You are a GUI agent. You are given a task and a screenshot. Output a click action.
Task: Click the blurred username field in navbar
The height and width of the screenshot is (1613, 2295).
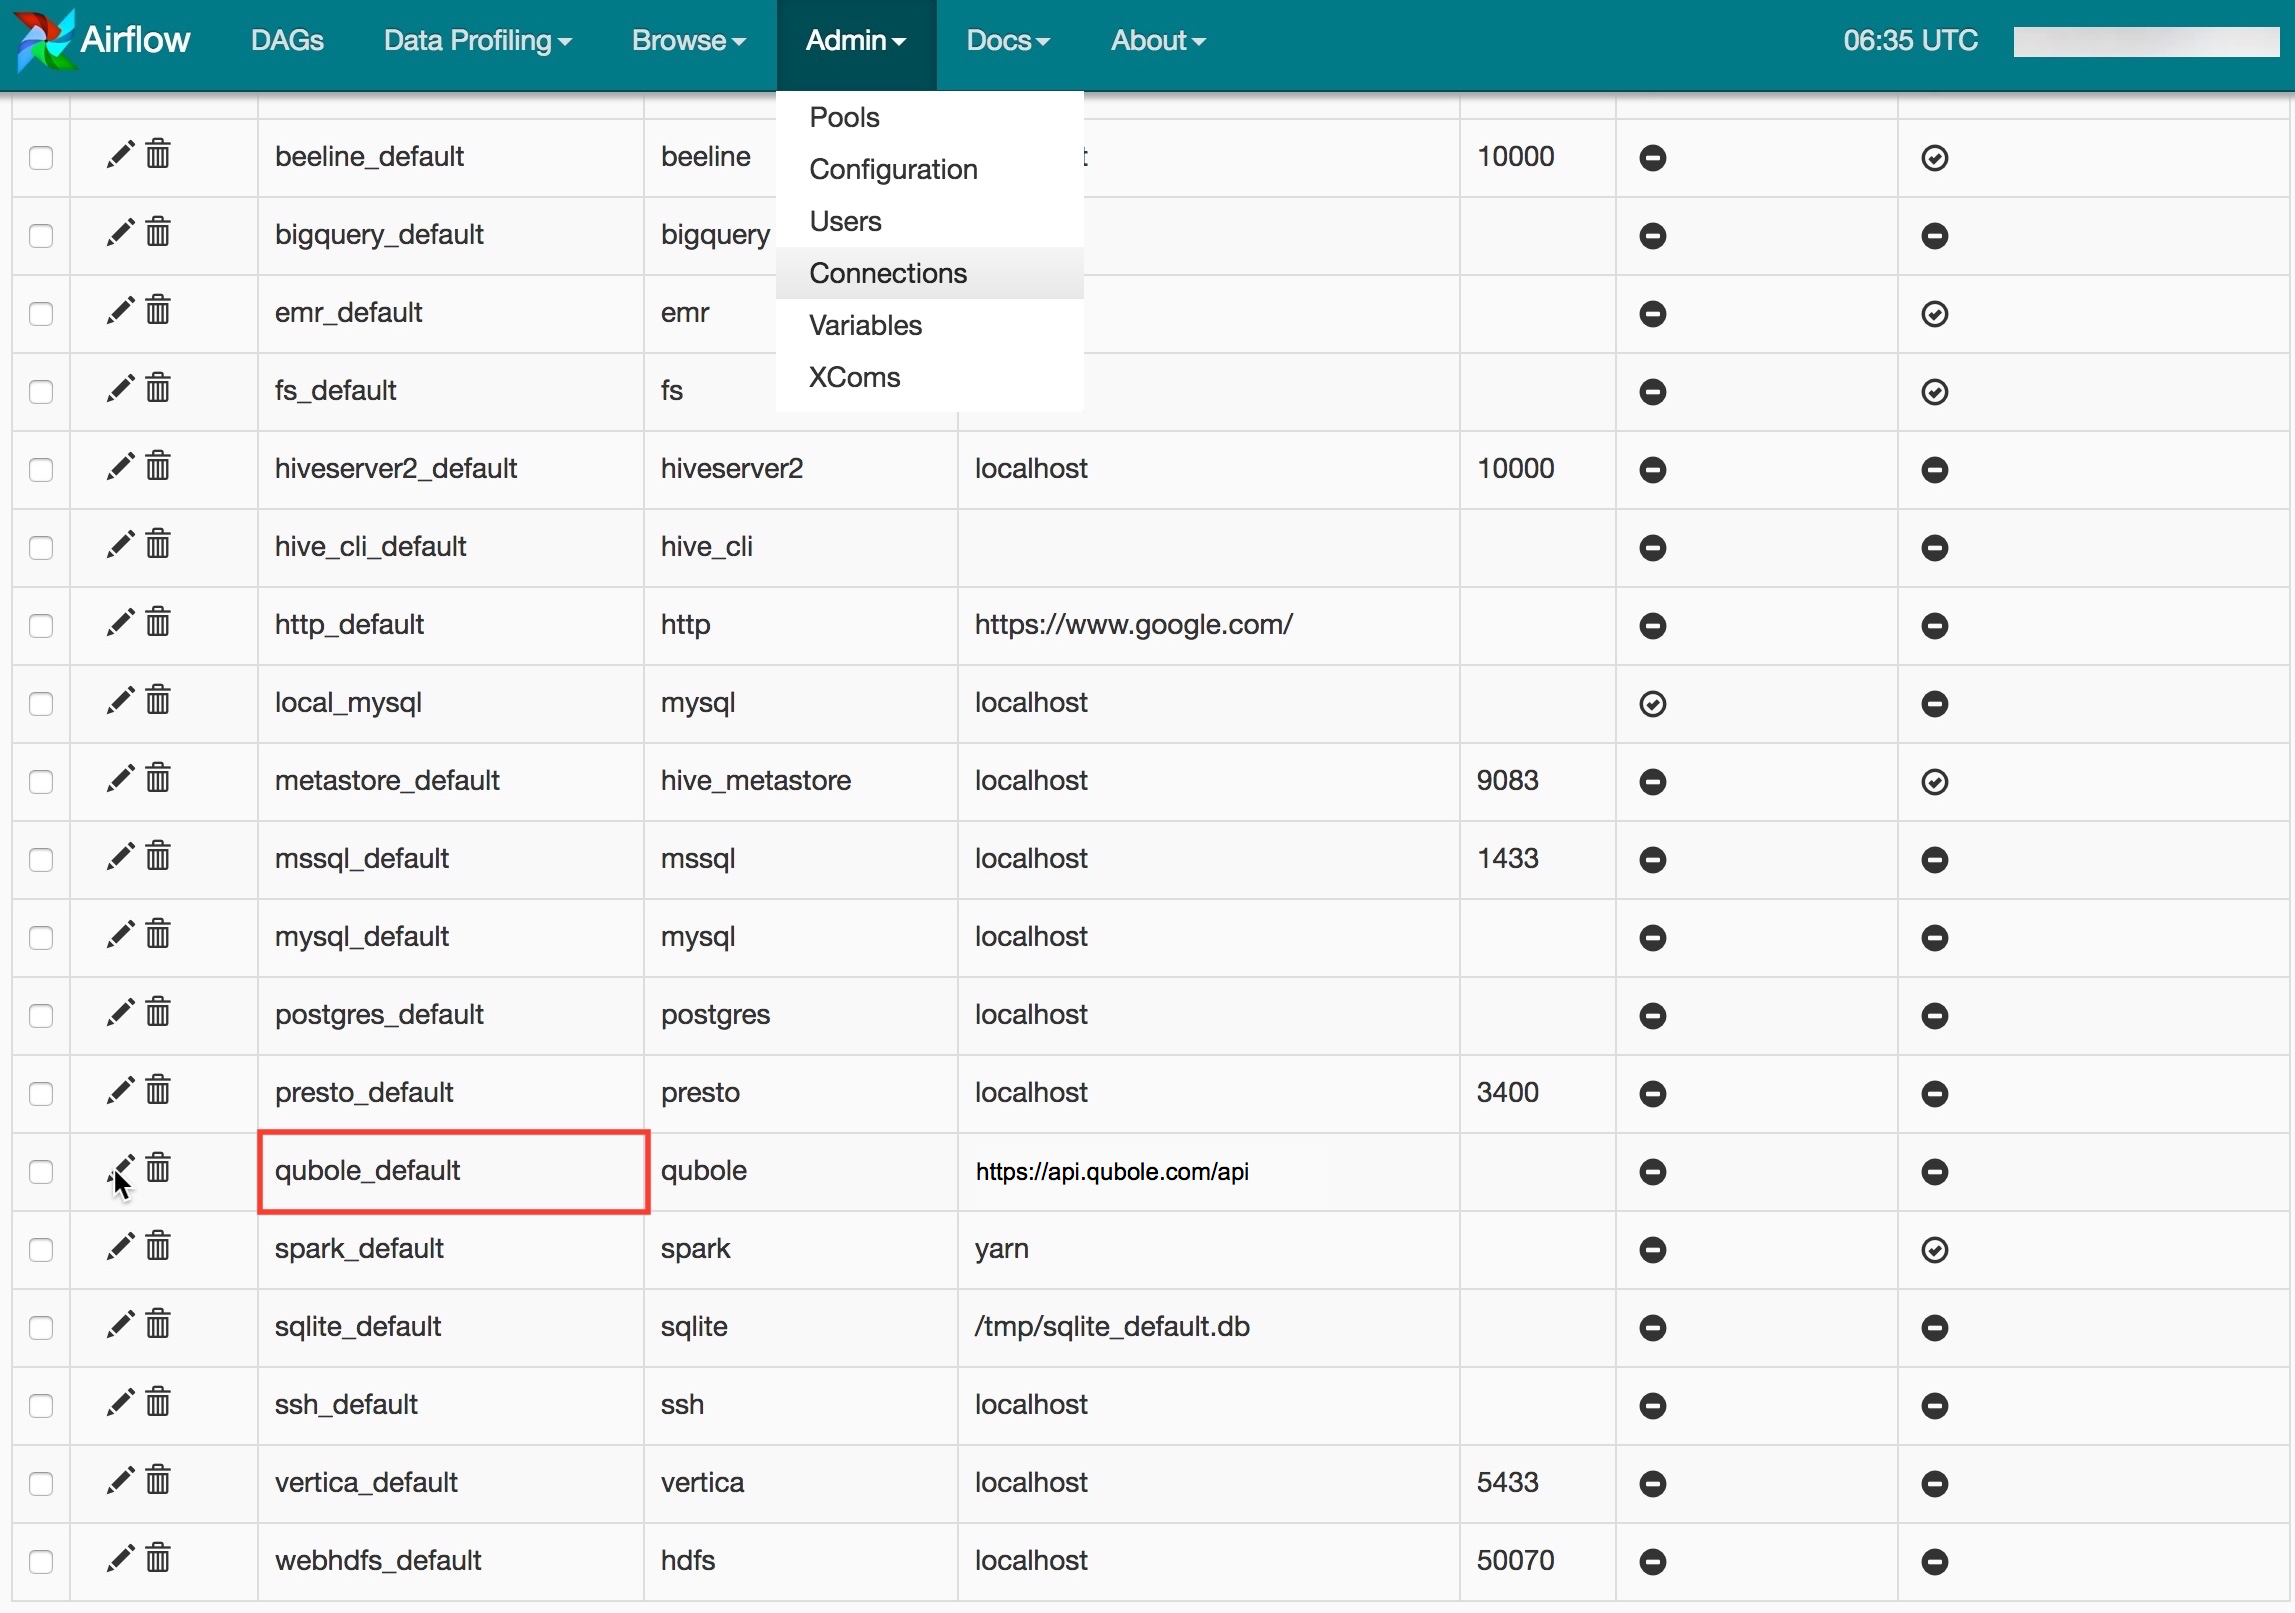coord(2146,41)
